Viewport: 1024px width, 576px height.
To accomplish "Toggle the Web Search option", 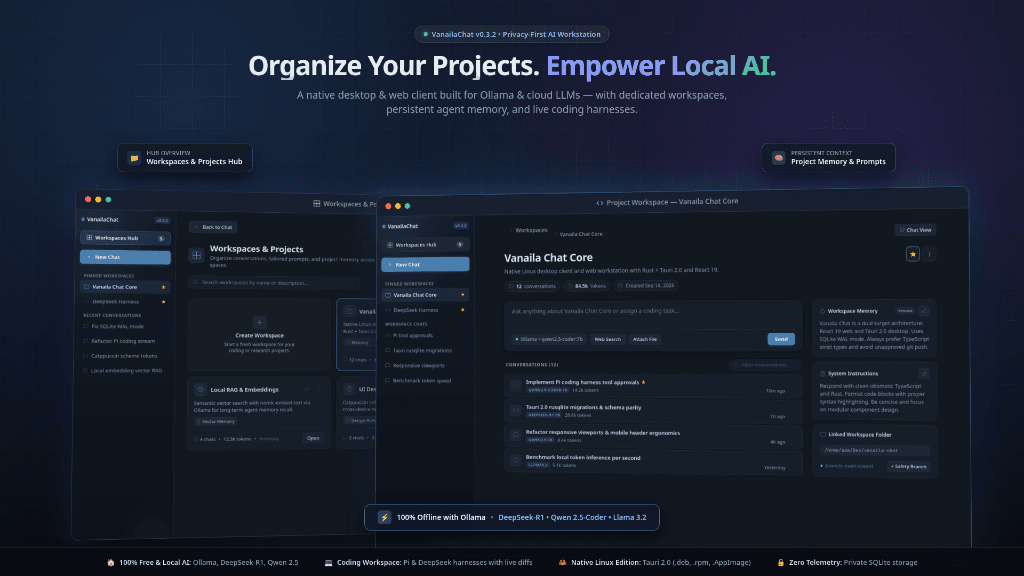I will pyautogui.click(x=607, y=340).
